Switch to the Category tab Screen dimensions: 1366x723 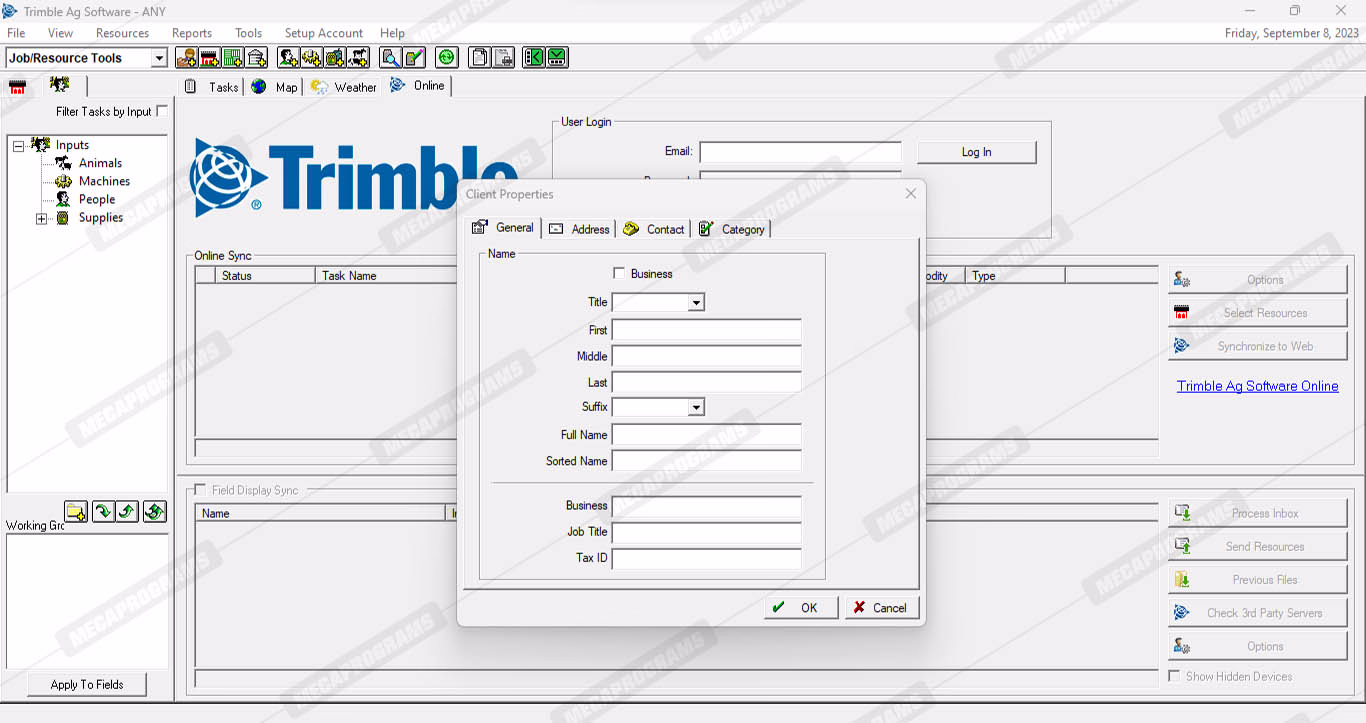(731, 229)
